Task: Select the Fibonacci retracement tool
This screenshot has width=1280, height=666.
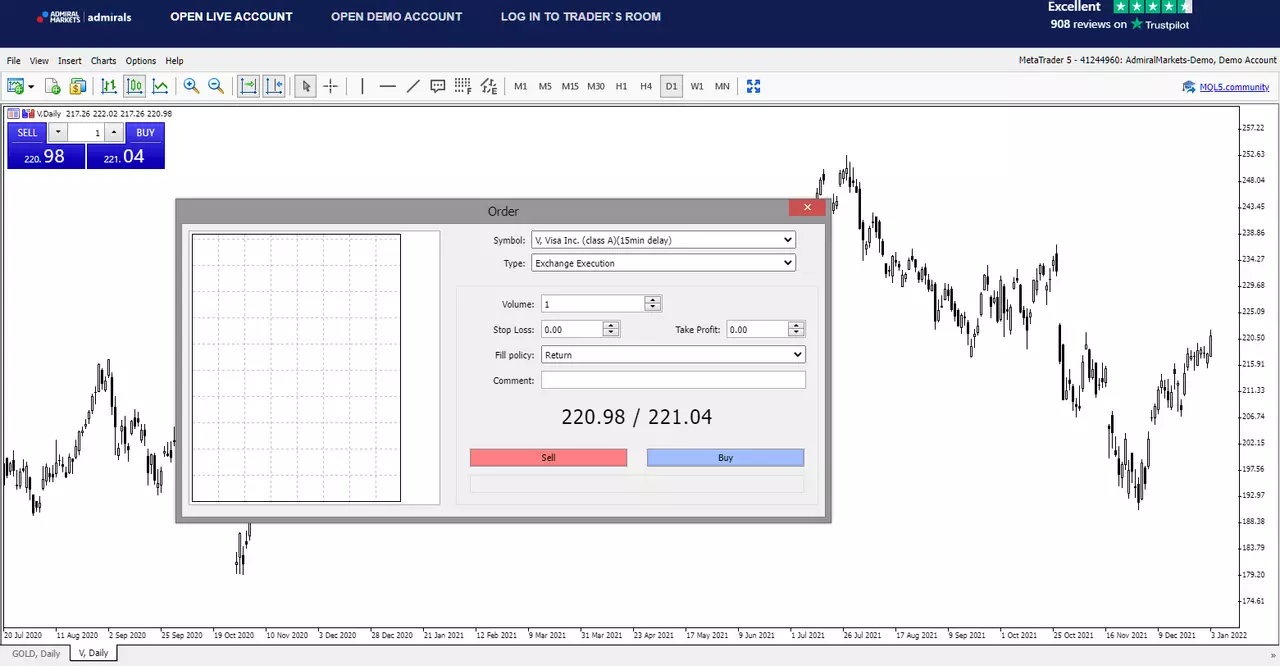Action: tap(463, 86)
